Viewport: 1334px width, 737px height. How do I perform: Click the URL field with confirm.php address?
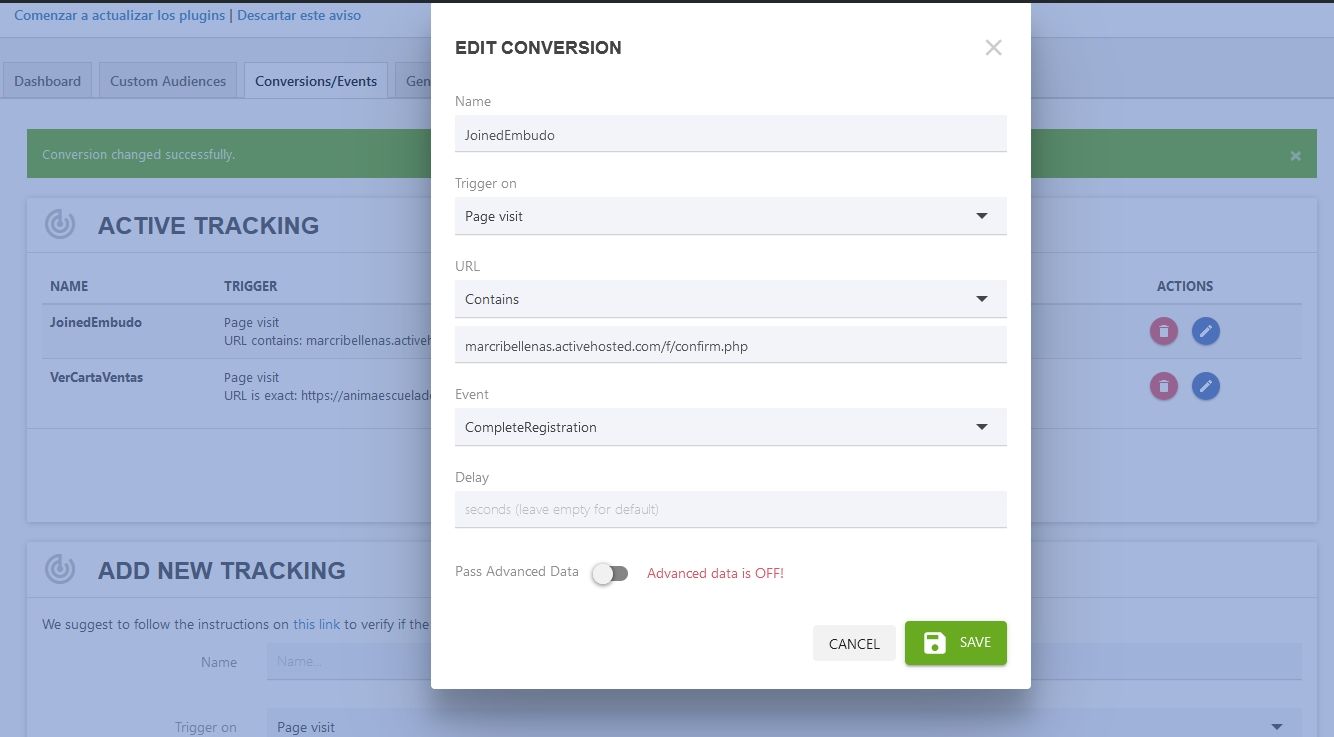click(x=730, y=346)
